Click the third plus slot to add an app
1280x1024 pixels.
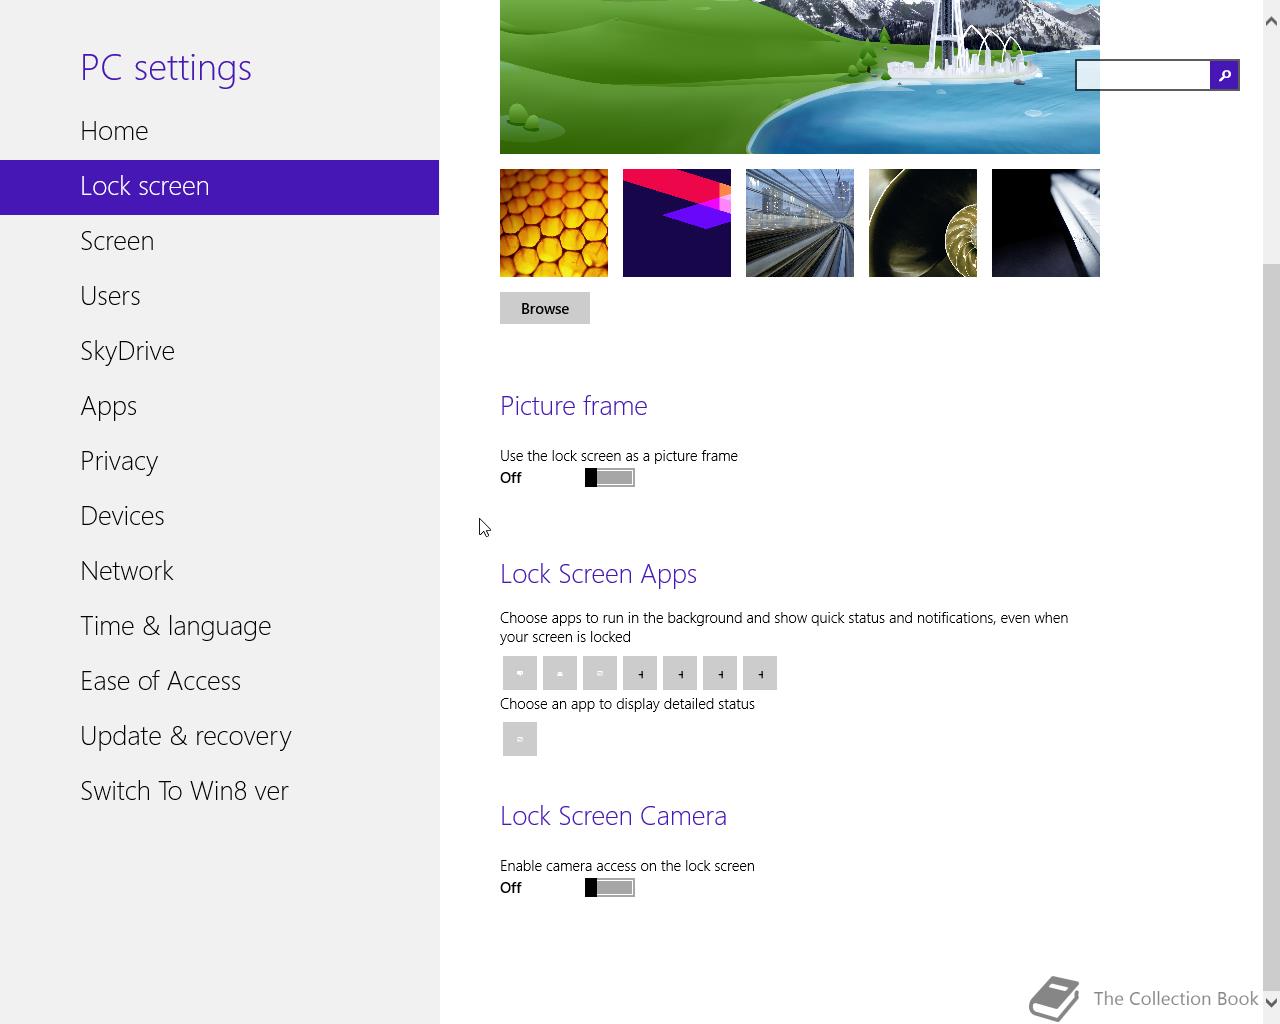point(720,673)
